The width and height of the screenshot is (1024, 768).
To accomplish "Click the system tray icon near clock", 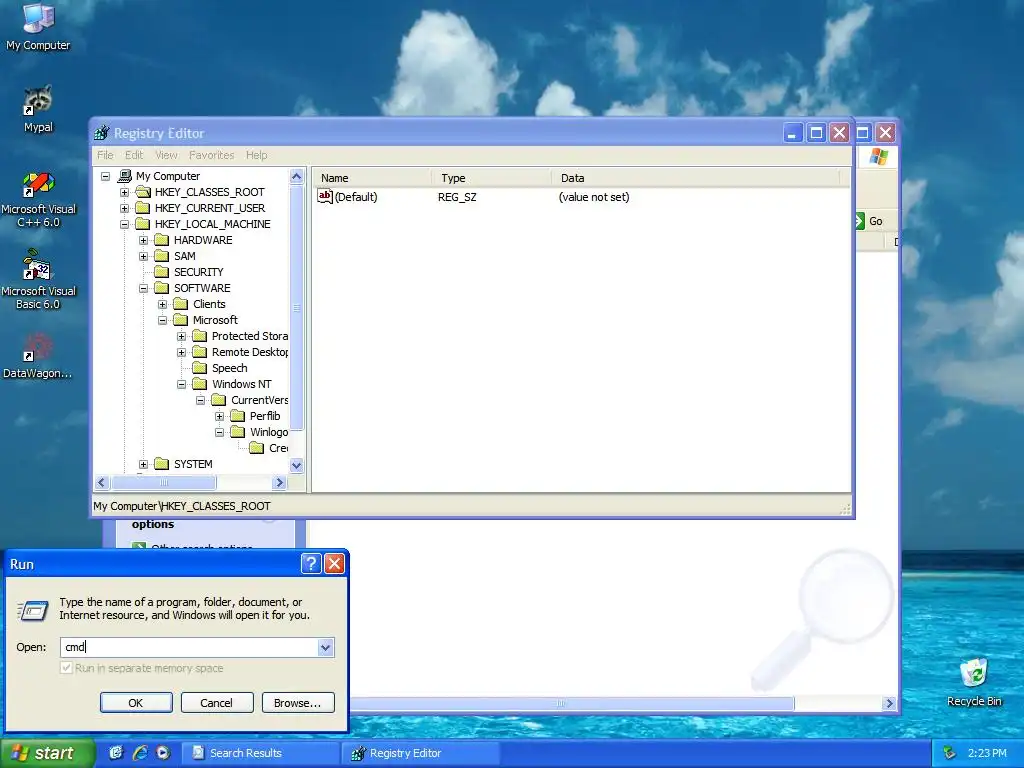I will tap(950, 753).
